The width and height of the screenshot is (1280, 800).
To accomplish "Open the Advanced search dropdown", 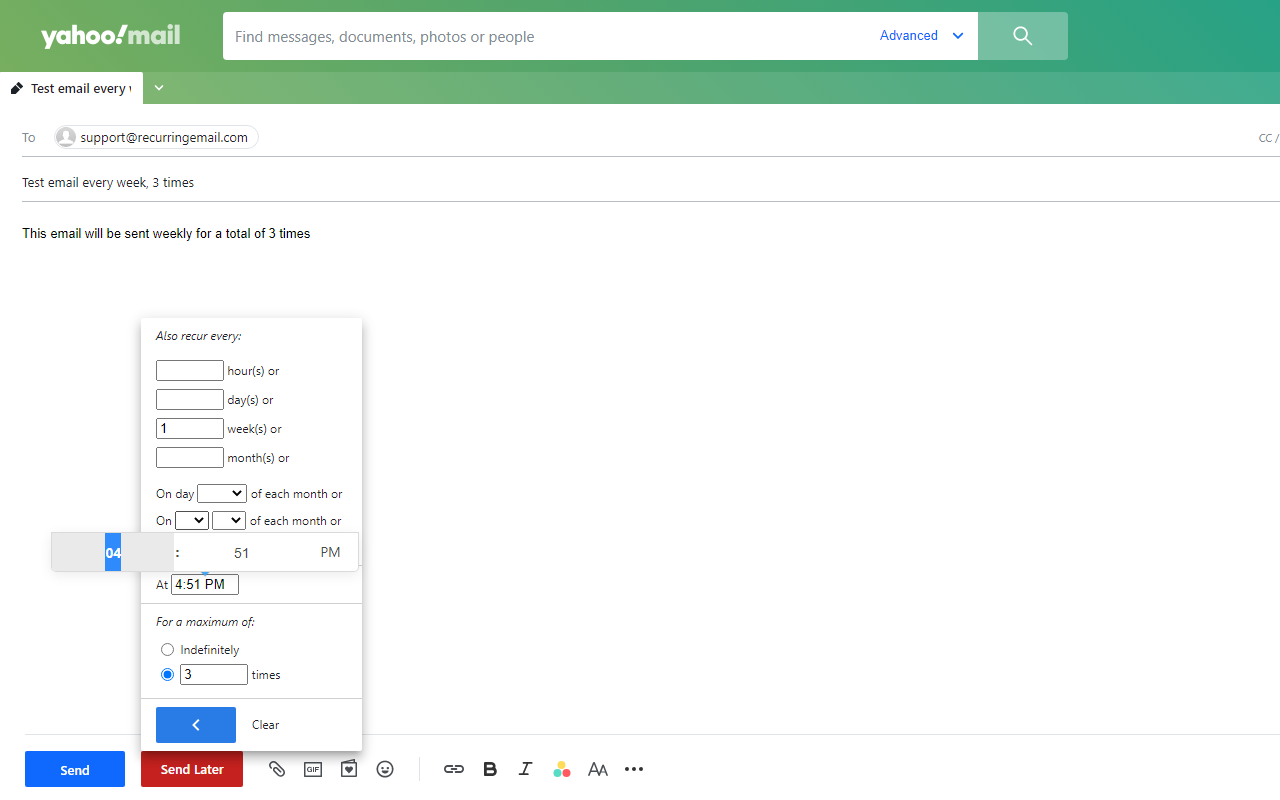I will (x=921, y=35).
